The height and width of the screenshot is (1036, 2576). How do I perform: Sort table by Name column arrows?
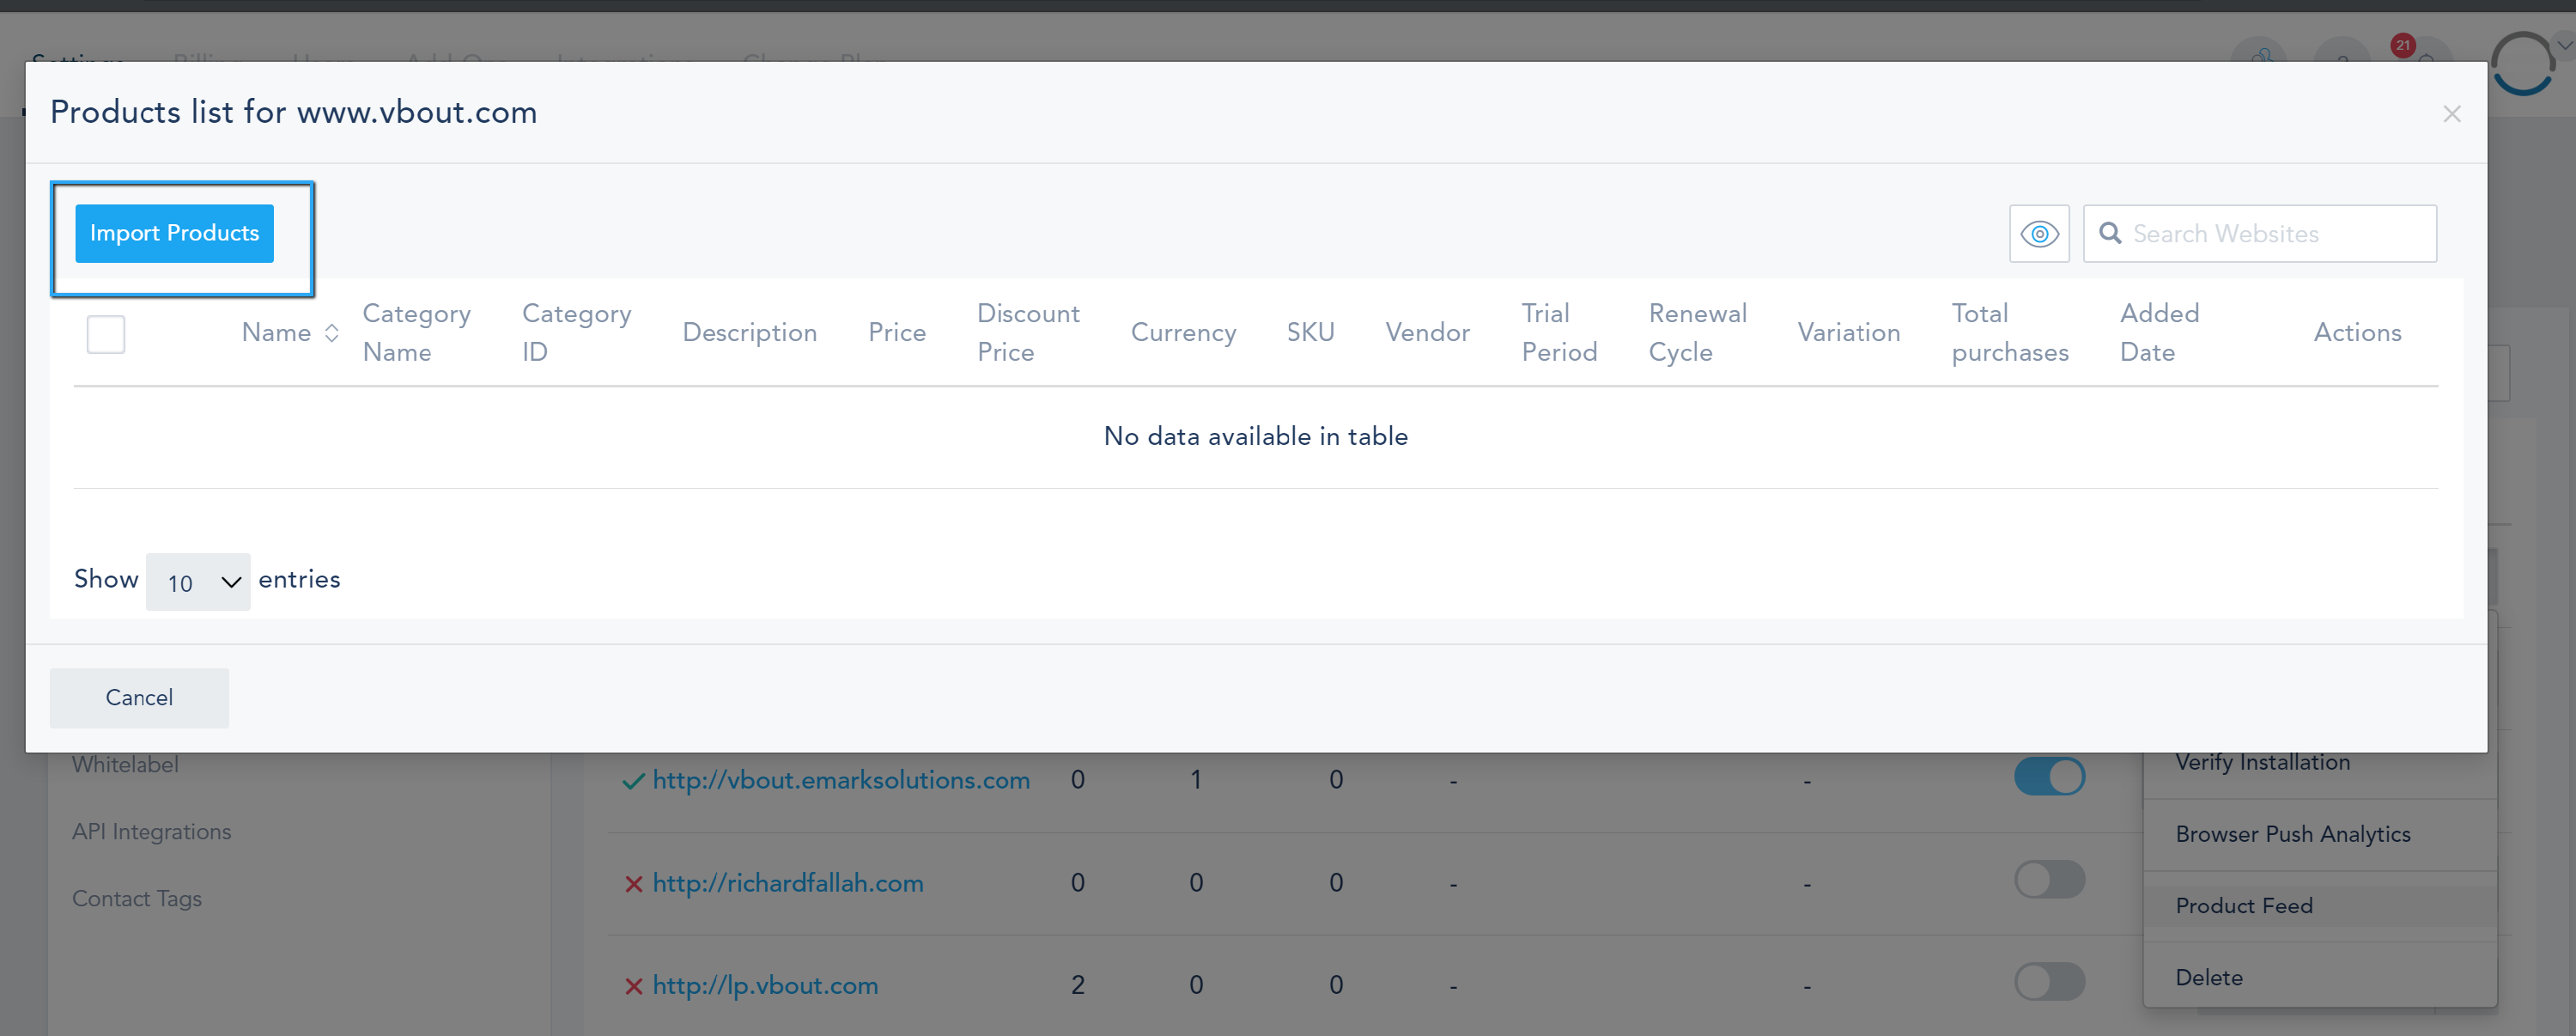tap(332, 333)
